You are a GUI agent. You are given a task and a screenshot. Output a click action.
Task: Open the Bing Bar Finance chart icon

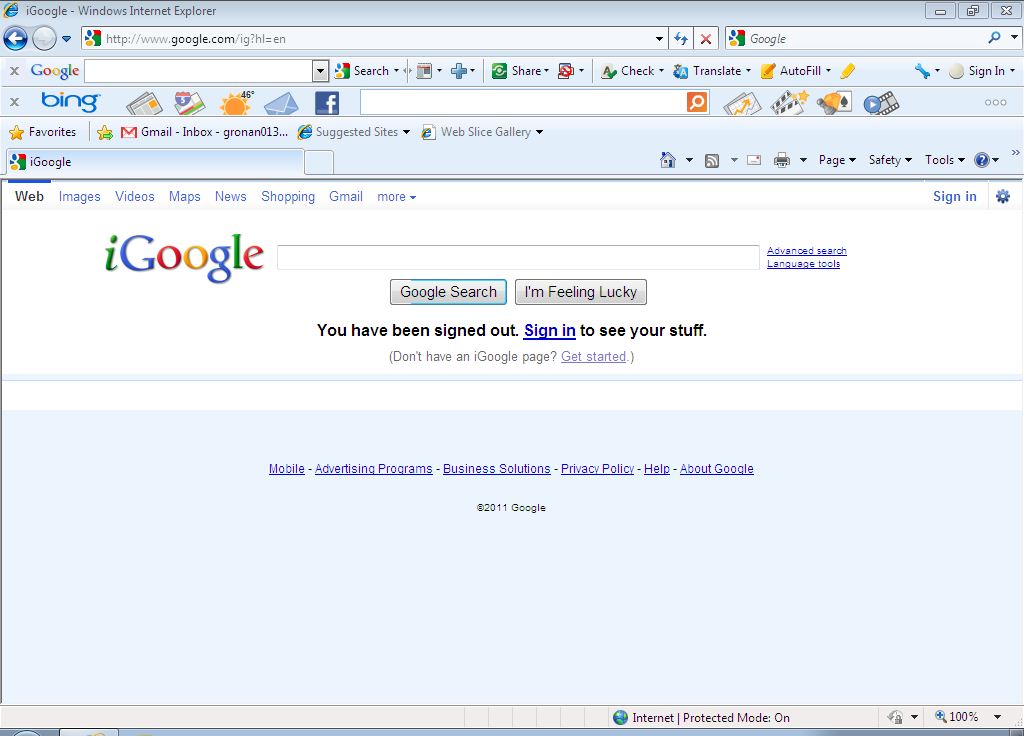click(x=741, y=103)
